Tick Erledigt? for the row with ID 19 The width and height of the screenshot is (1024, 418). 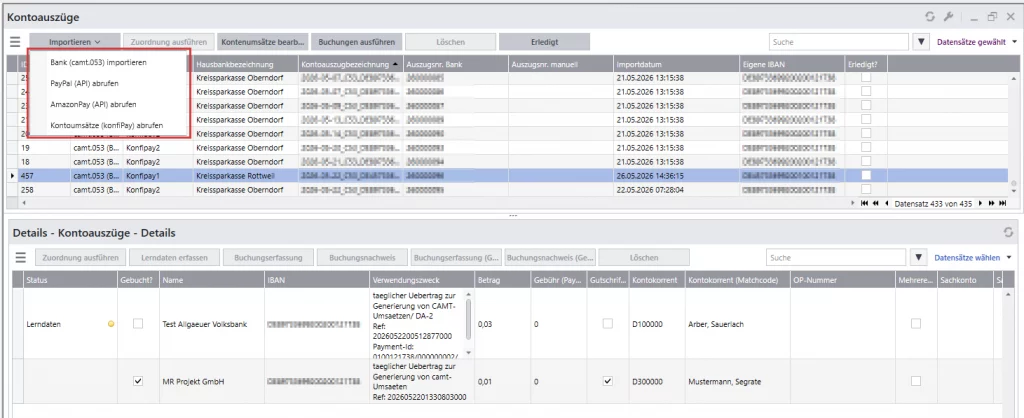tap(866, 147)
